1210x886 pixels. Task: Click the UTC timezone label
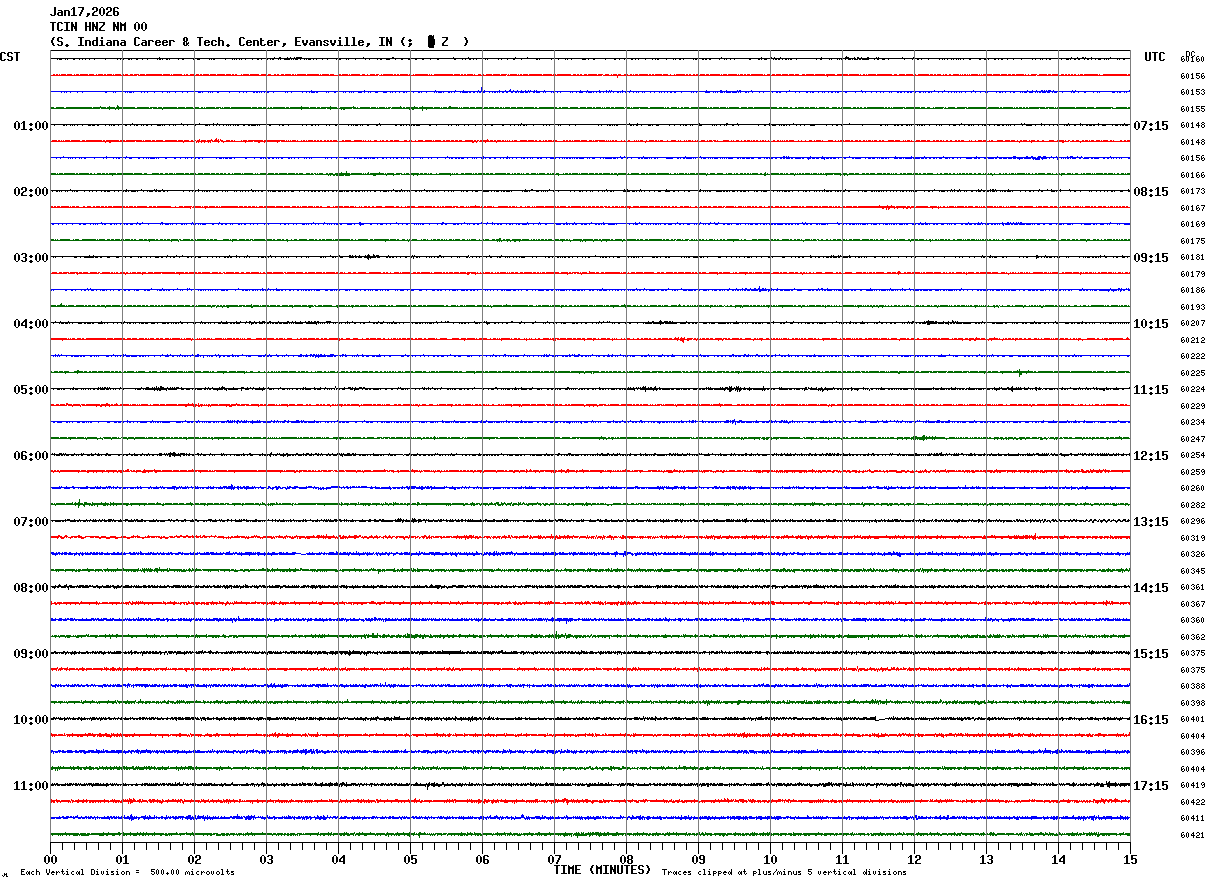pos(1155,57)
